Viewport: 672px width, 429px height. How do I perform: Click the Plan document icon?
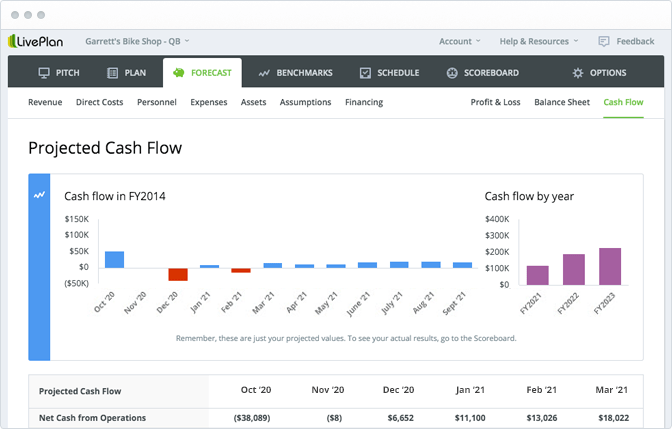pos(113,73)
